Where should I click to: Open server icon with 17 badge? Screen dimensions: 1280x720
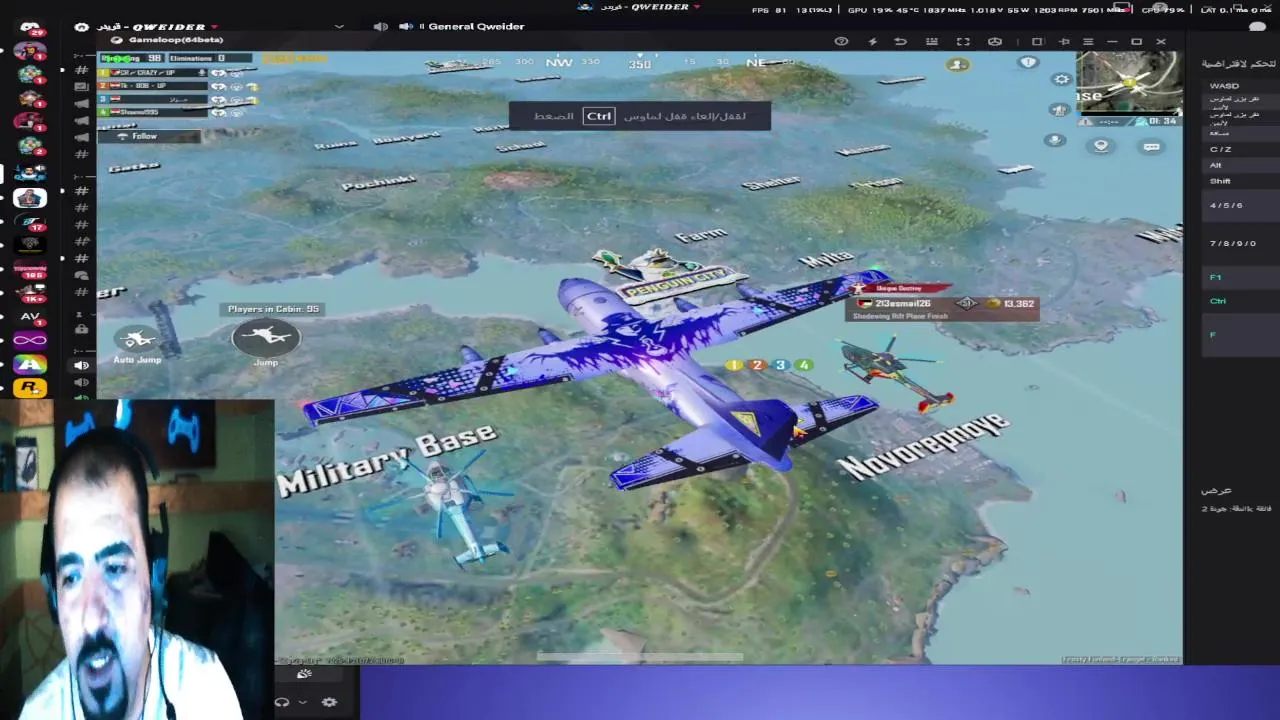tap(30, 221)
